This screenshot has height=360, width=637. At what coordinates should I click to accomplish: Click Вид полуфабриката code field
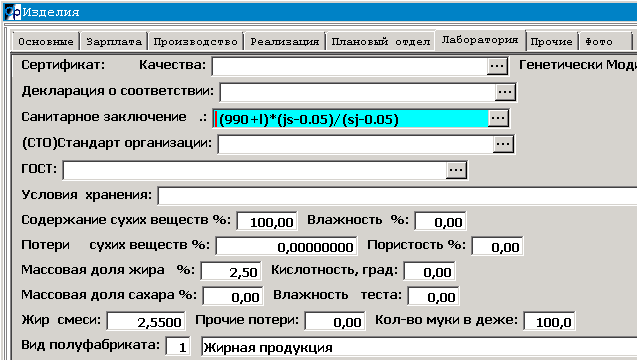[x=178, y=347]
